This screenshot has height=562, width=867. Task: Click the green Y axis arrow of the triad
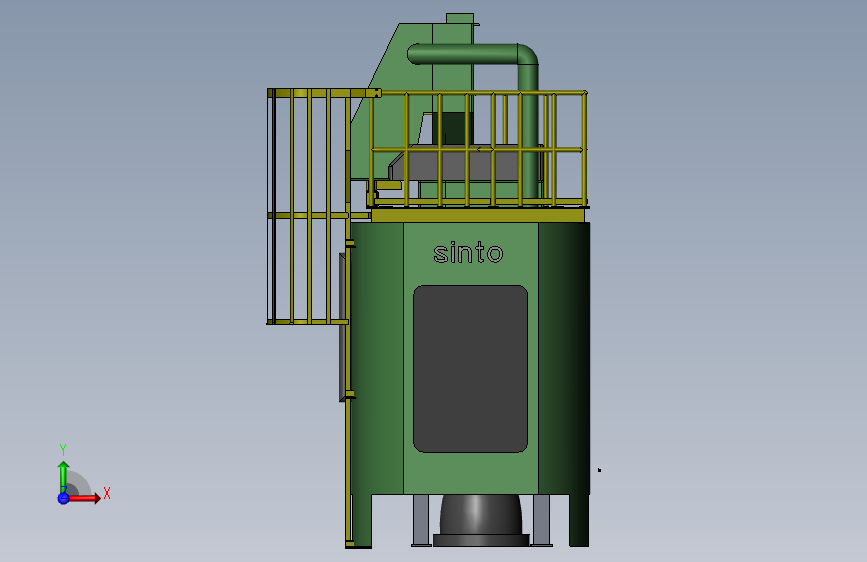63,476
